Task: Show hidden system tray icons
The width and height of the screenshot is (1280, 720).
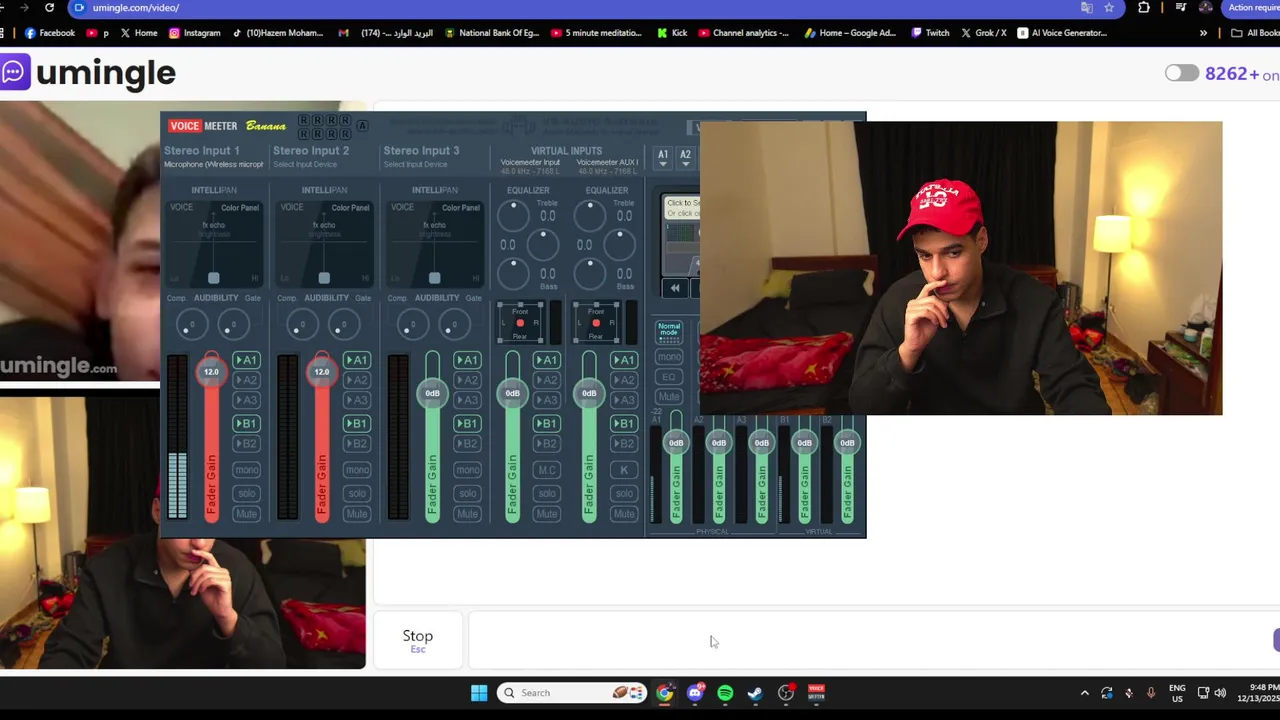Action: pyautogui.click(x=1084, y=693)
